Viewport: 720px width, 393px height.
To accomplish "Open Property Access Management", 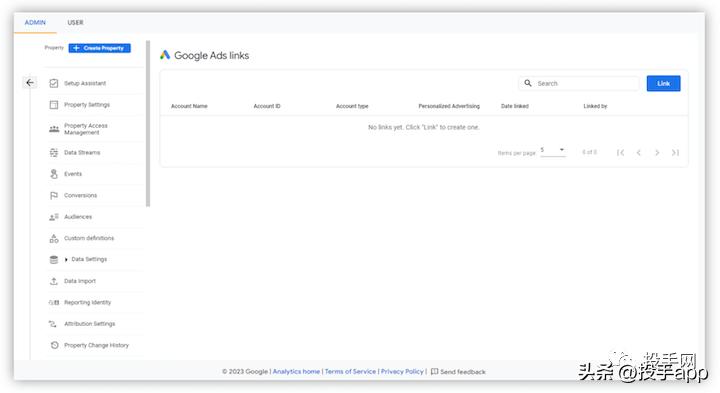I will coord(85,129).
